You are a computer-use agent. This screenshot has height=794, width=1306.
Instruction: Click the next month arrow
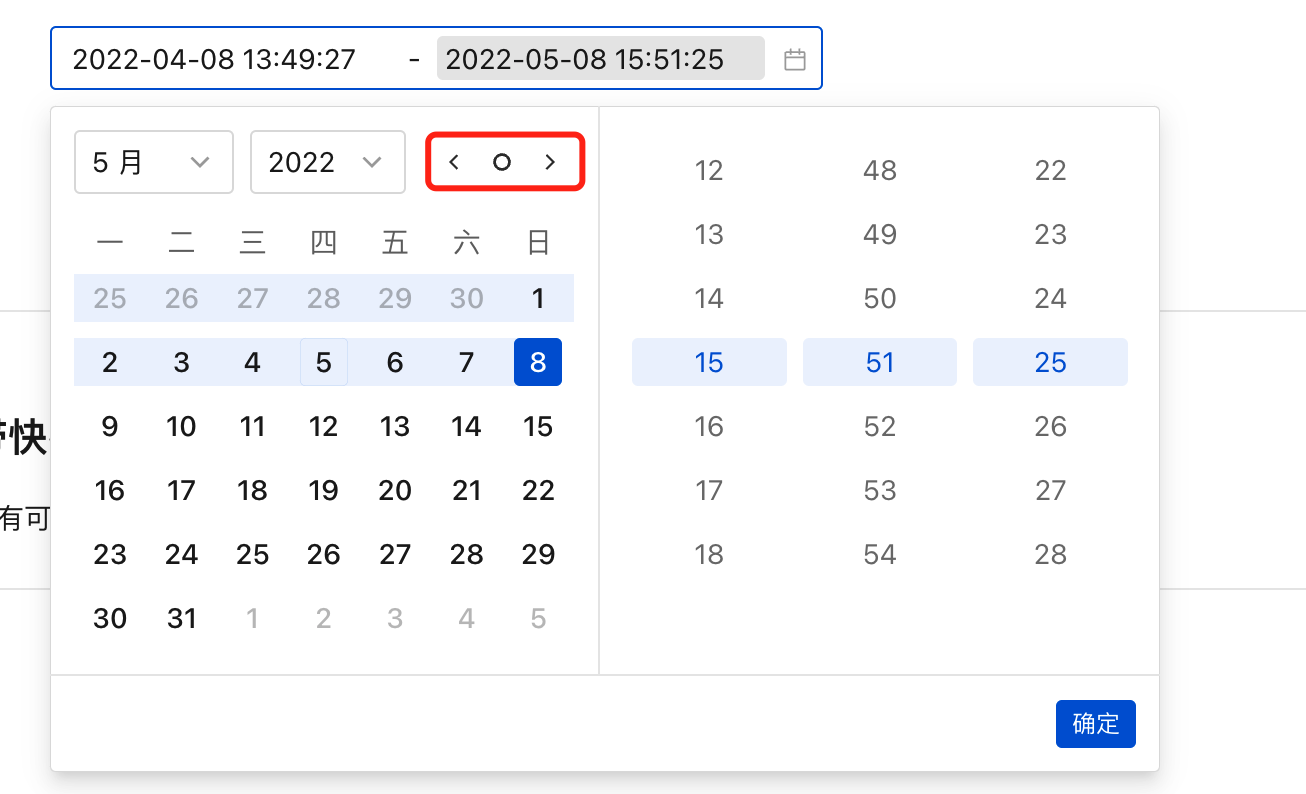coord(551,161)
